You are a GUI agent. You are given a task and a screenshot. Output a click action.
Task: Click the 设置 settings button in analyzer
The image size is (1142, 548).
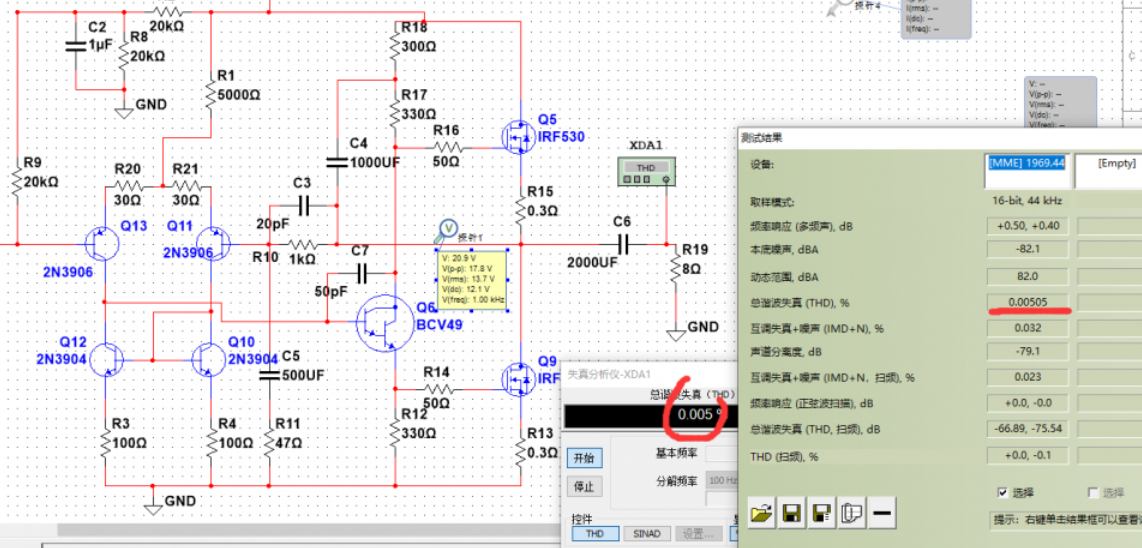tap(698, 534)
